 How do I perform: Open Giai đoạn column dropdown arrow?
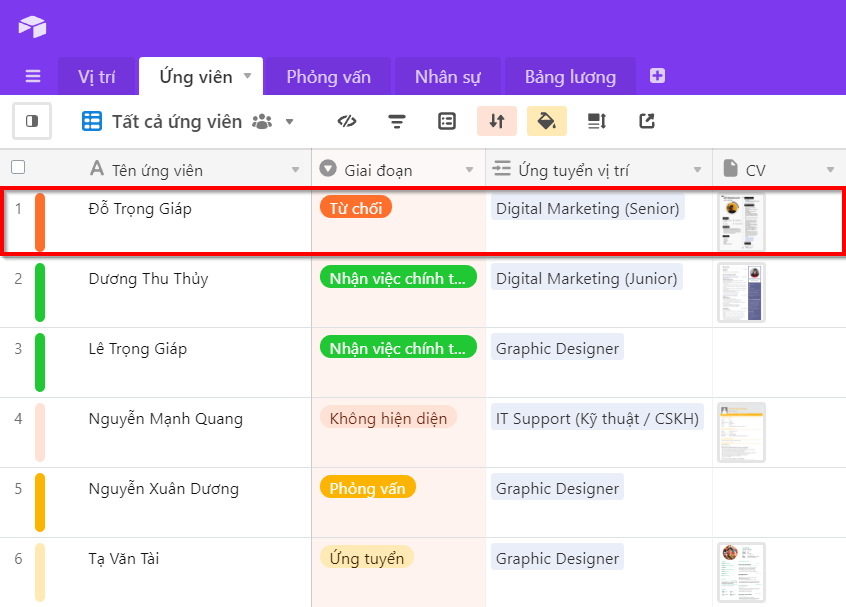[x=470, y=170]
